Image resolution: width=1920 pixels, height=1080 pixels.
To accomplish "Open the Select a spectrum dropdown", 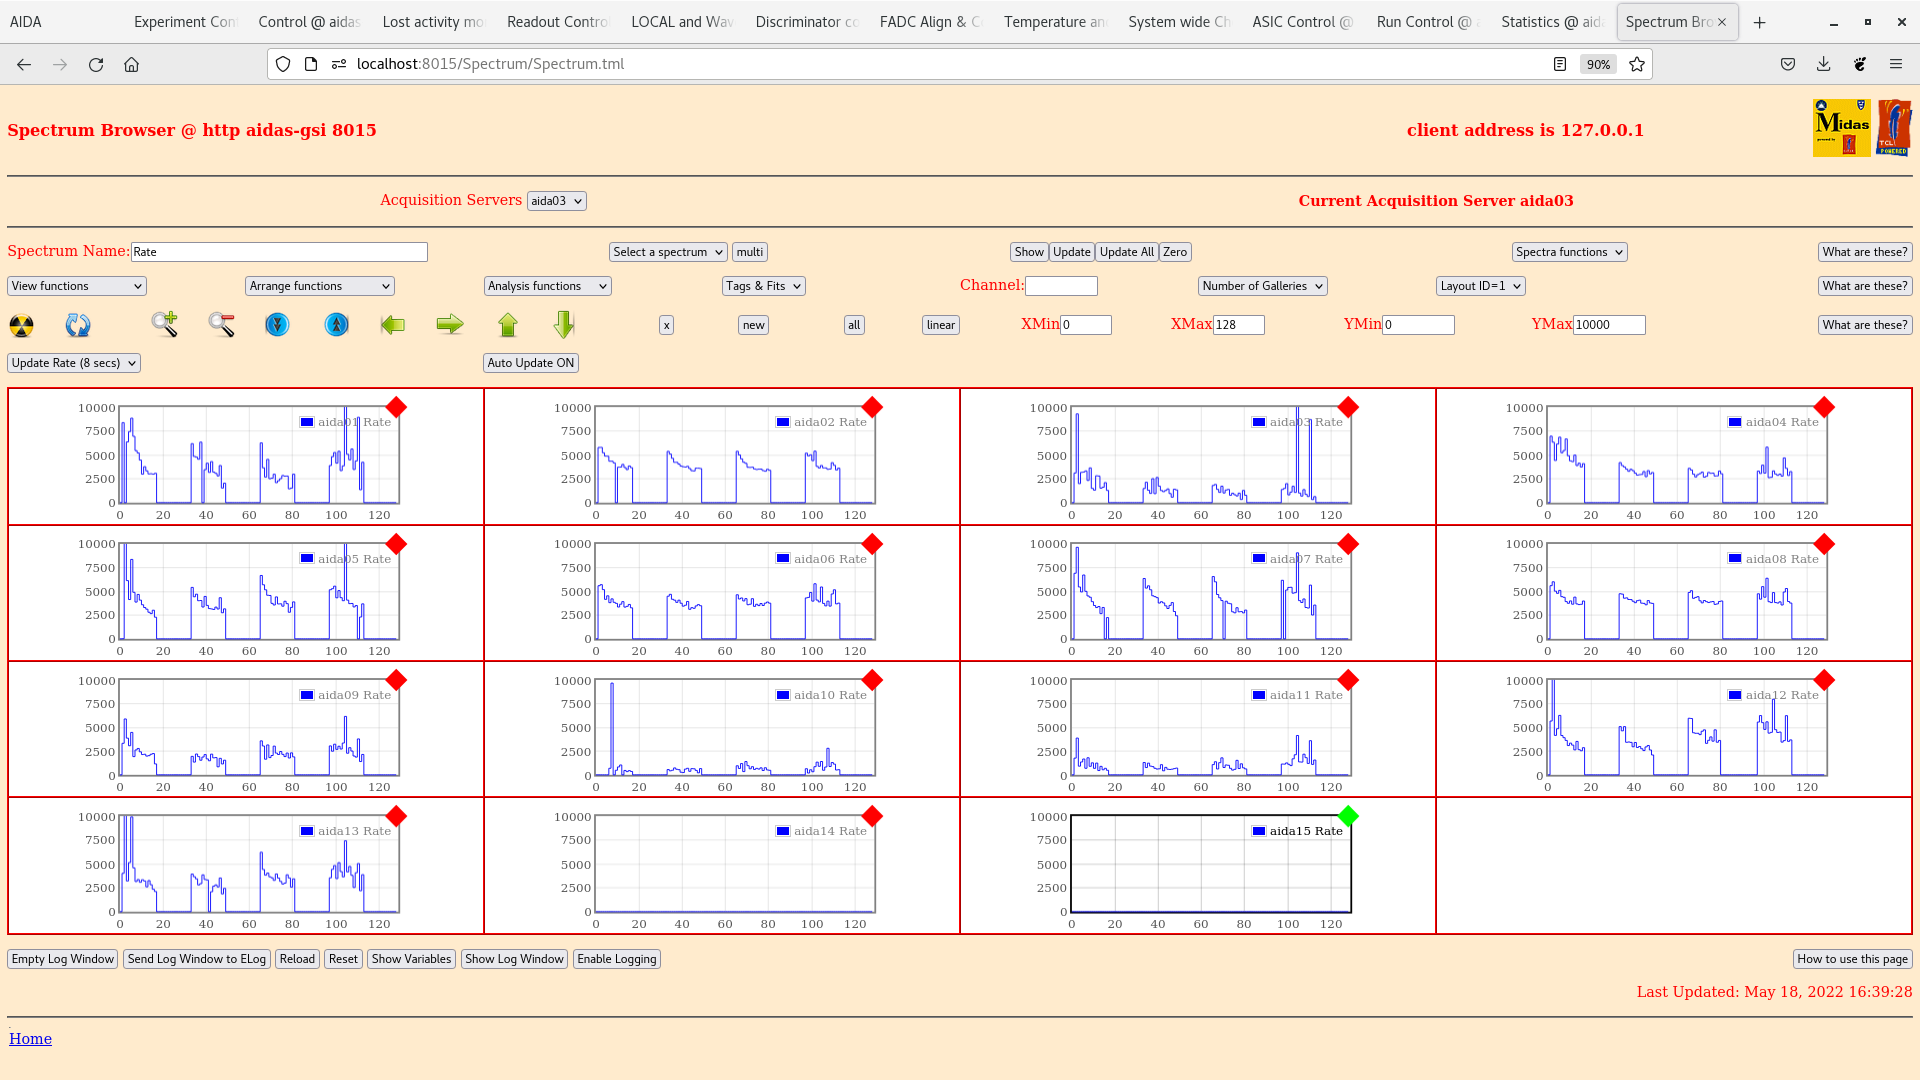I will point(668,252).
